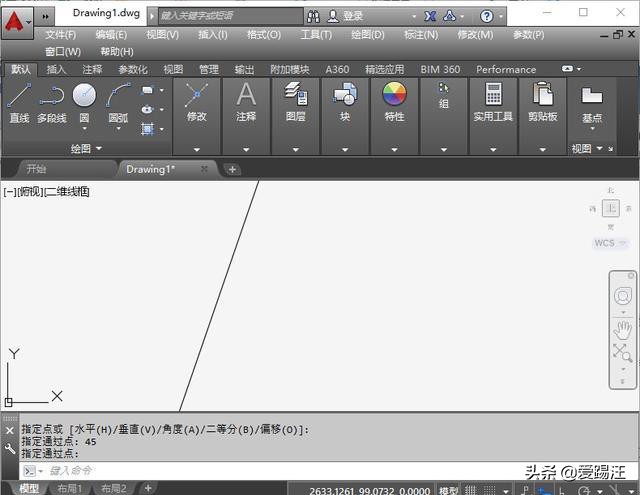This screenshot has width=640, height=495.
Task: Click the 注释 (Annotation) text icon
Action: click(x=246, y=100)
